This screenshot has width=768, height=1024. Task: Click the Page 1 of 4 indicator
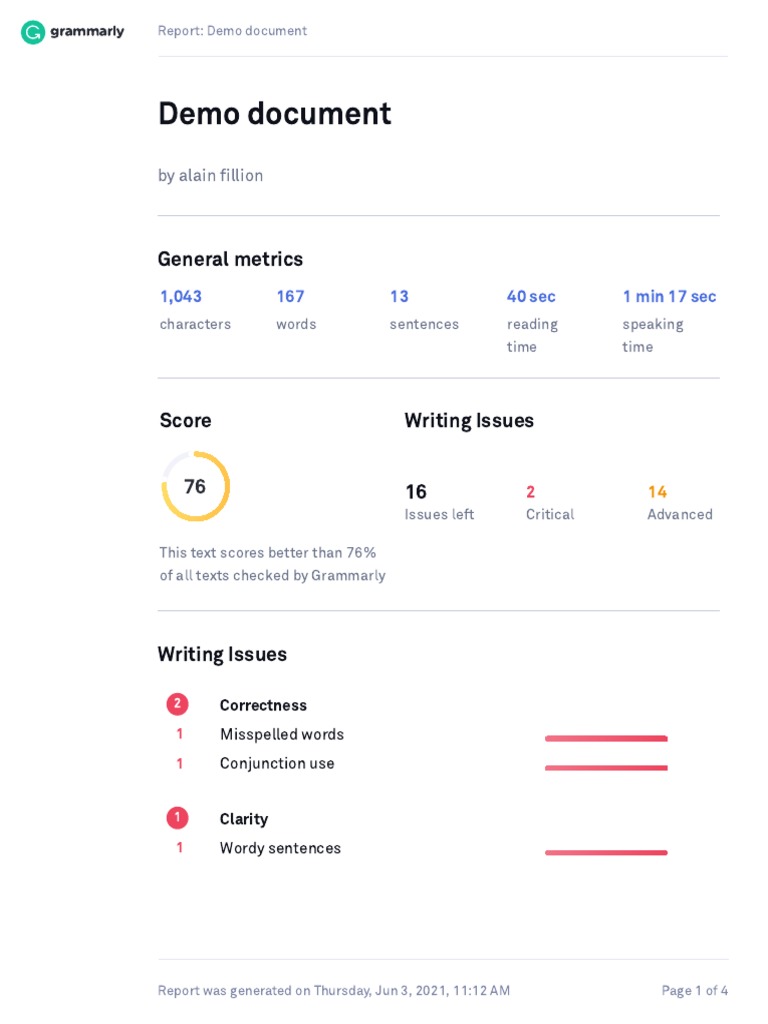click(694, 991)
